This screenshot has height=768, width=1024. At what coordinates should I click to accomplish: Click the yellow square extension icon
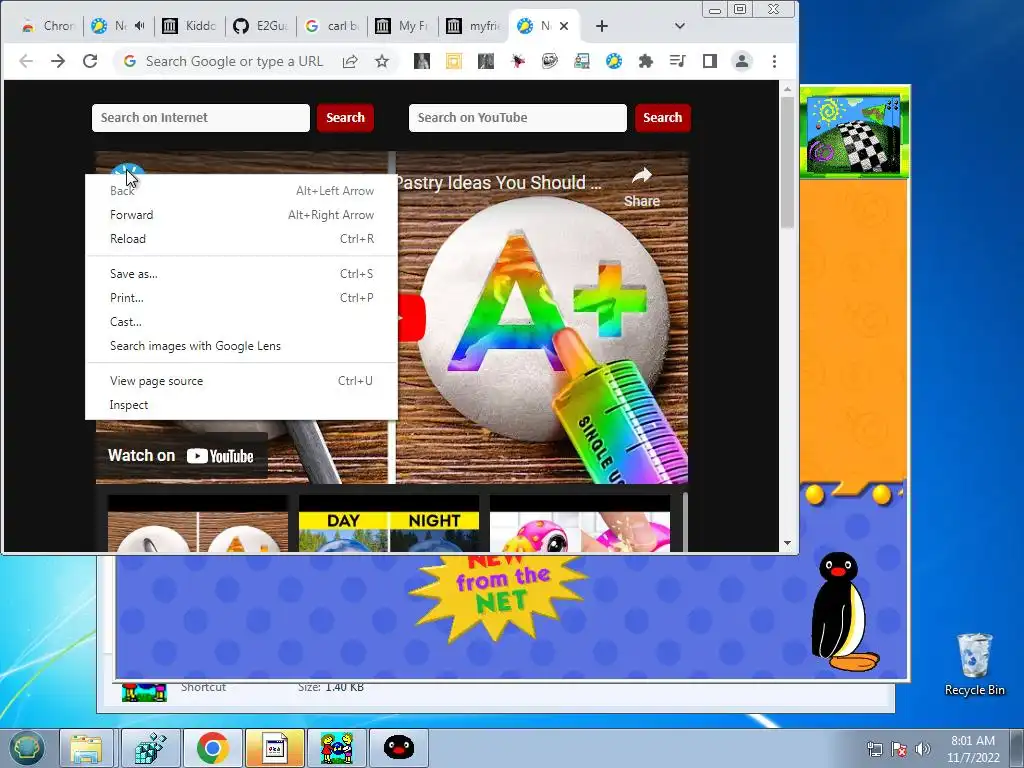pos(454,61)
